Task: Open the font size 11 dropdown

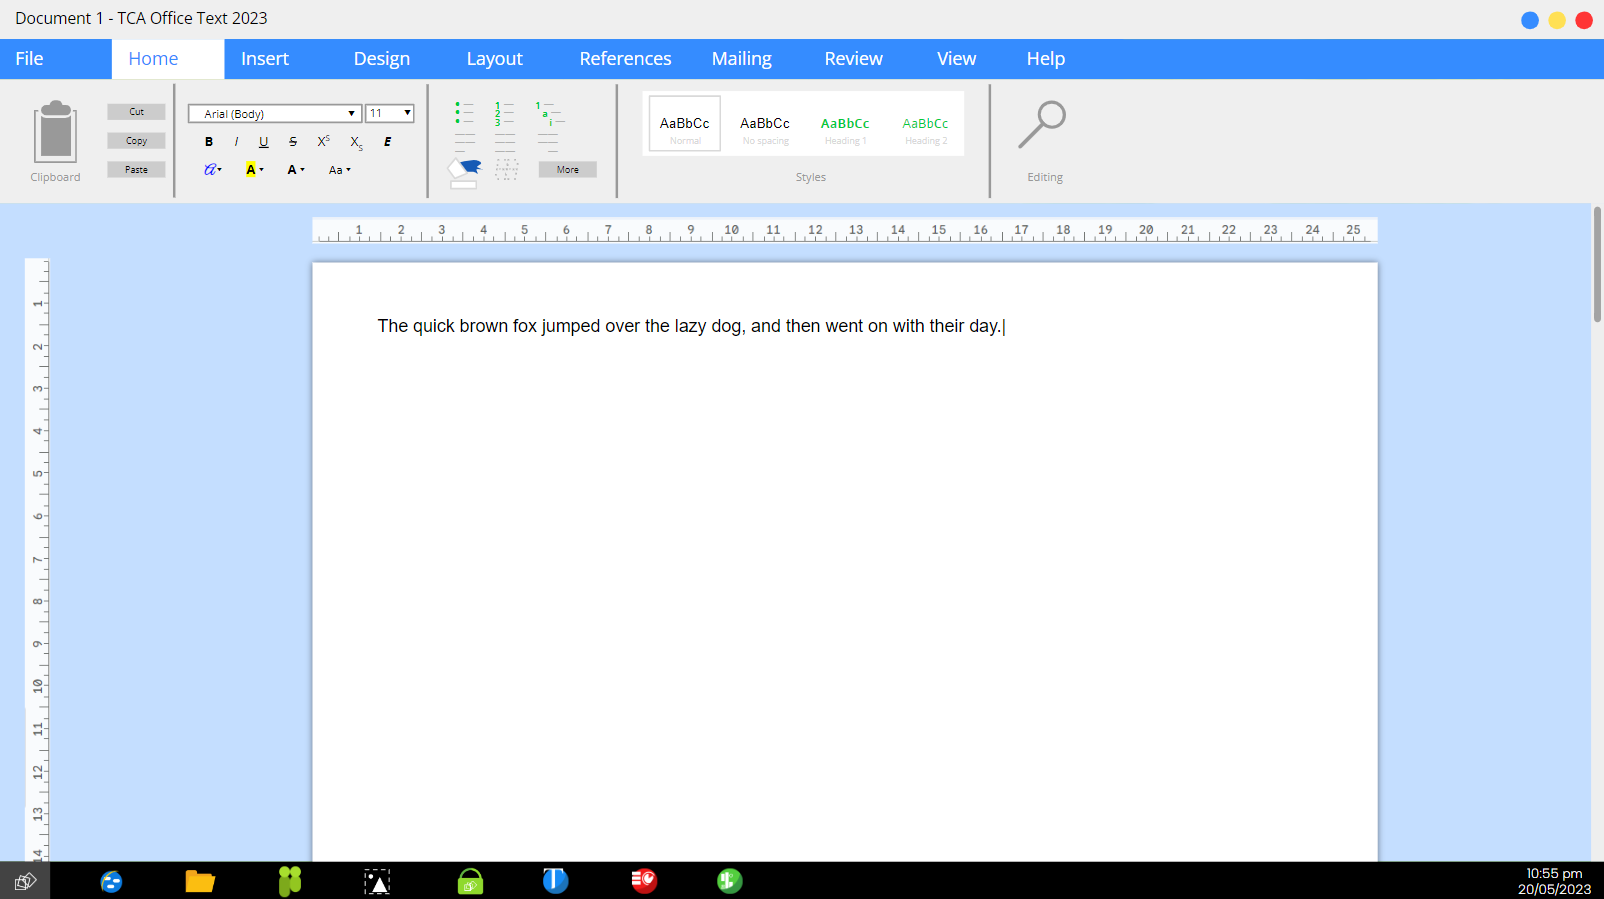Action: tap(390, 114)
